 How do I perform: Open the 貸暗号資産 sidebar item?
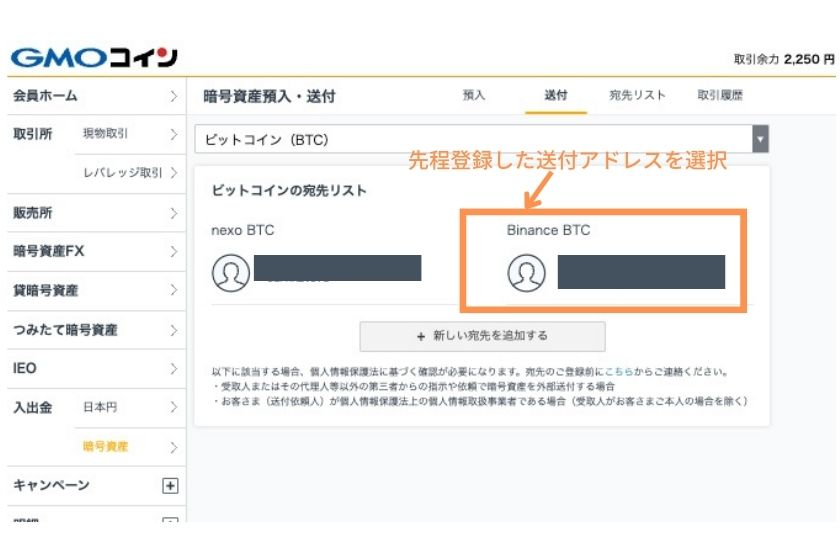tap(96, 290)
